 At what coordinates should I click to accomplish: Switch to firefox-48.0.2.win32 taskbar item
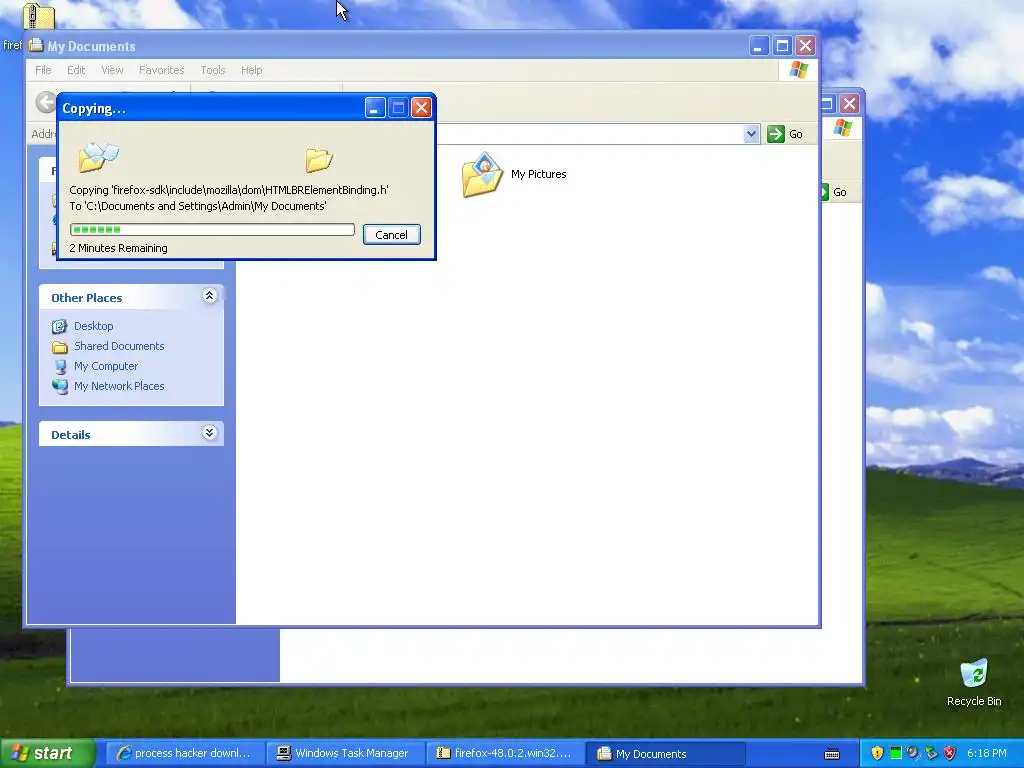click(x=505, y=754)
